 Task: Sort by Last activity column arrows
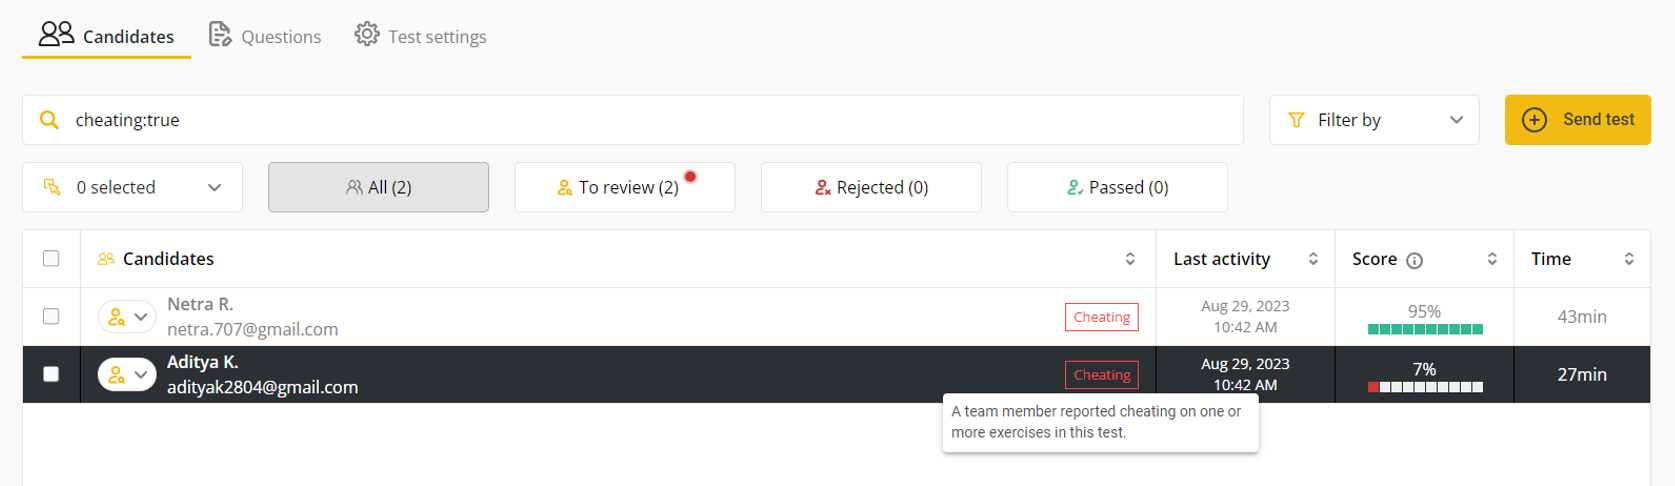(x=1313, y=259)
